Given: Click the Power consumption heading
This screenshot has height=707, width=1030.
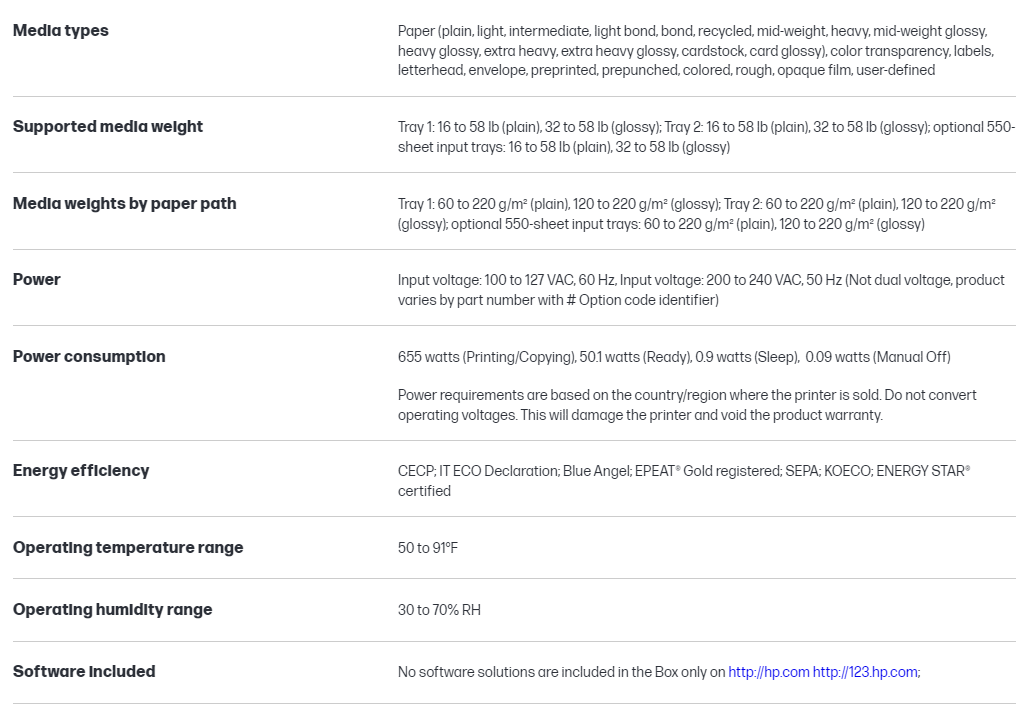Looking at the screenshot, I should pyautogui.click(x=89, y=356).
